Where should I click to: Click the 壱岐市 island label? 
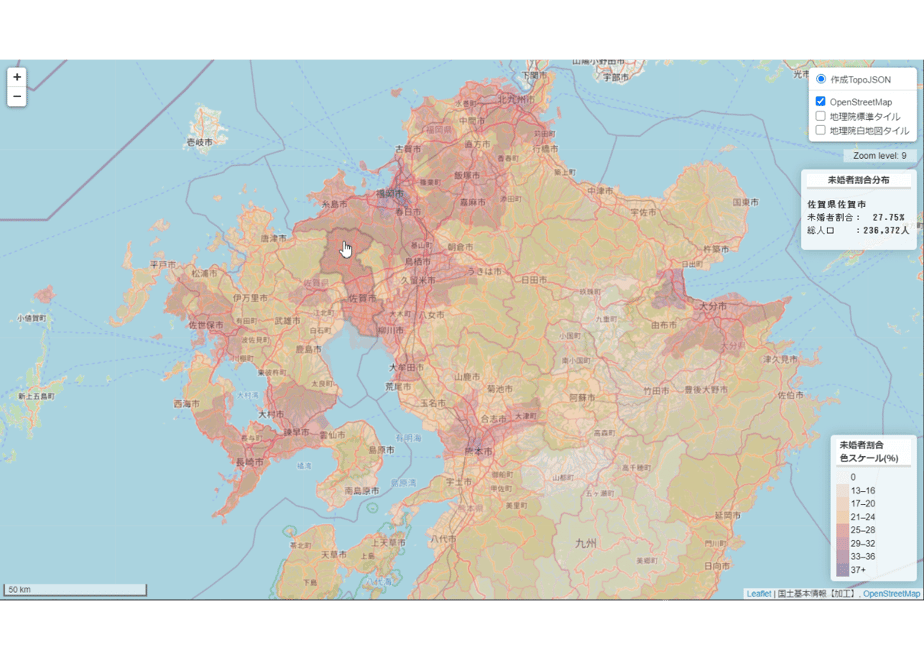(199, 142)
